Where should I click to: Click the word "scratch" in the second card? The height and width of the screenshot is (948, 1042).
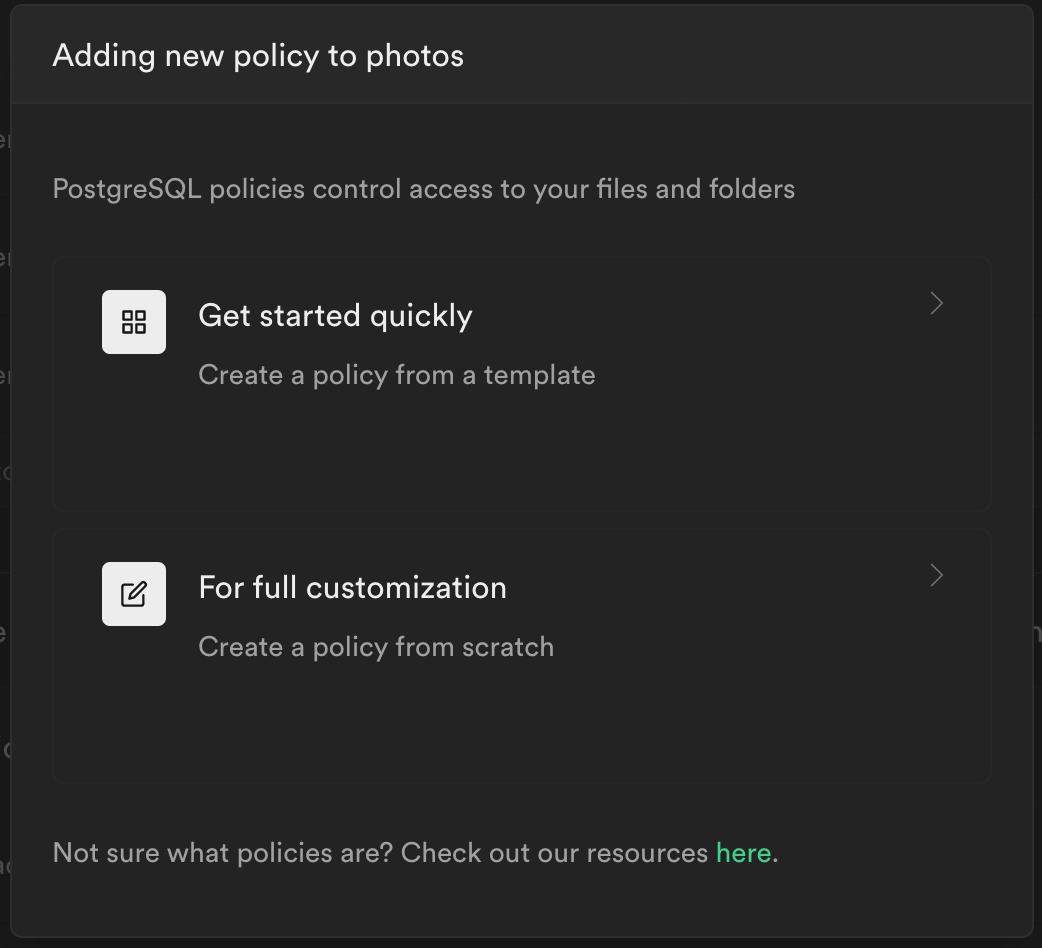tap(508, 647)
